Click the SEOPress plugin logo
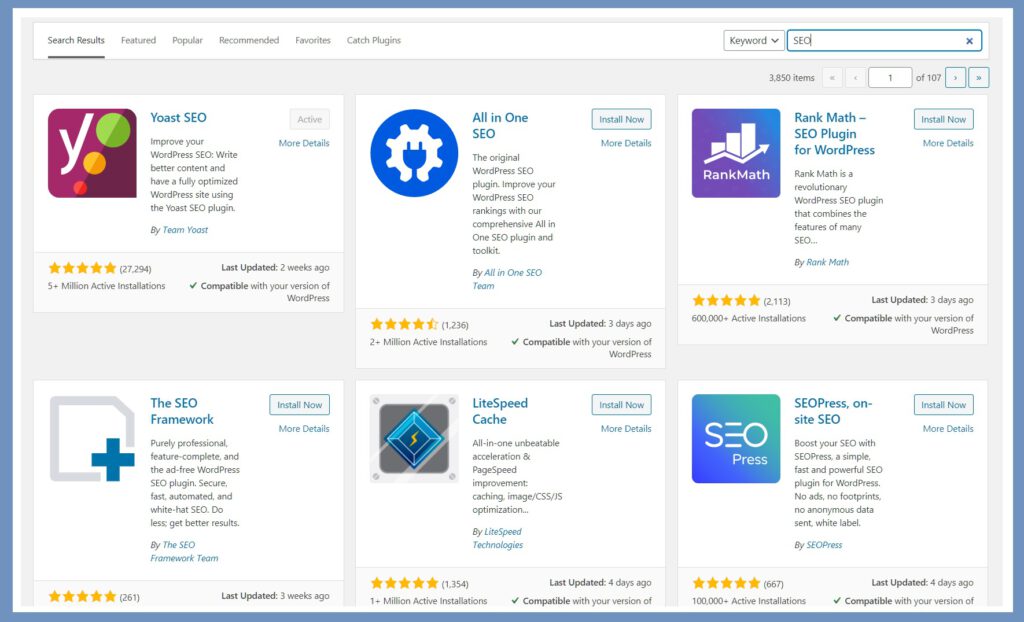The image size is (1024, 622). [736, 438]
